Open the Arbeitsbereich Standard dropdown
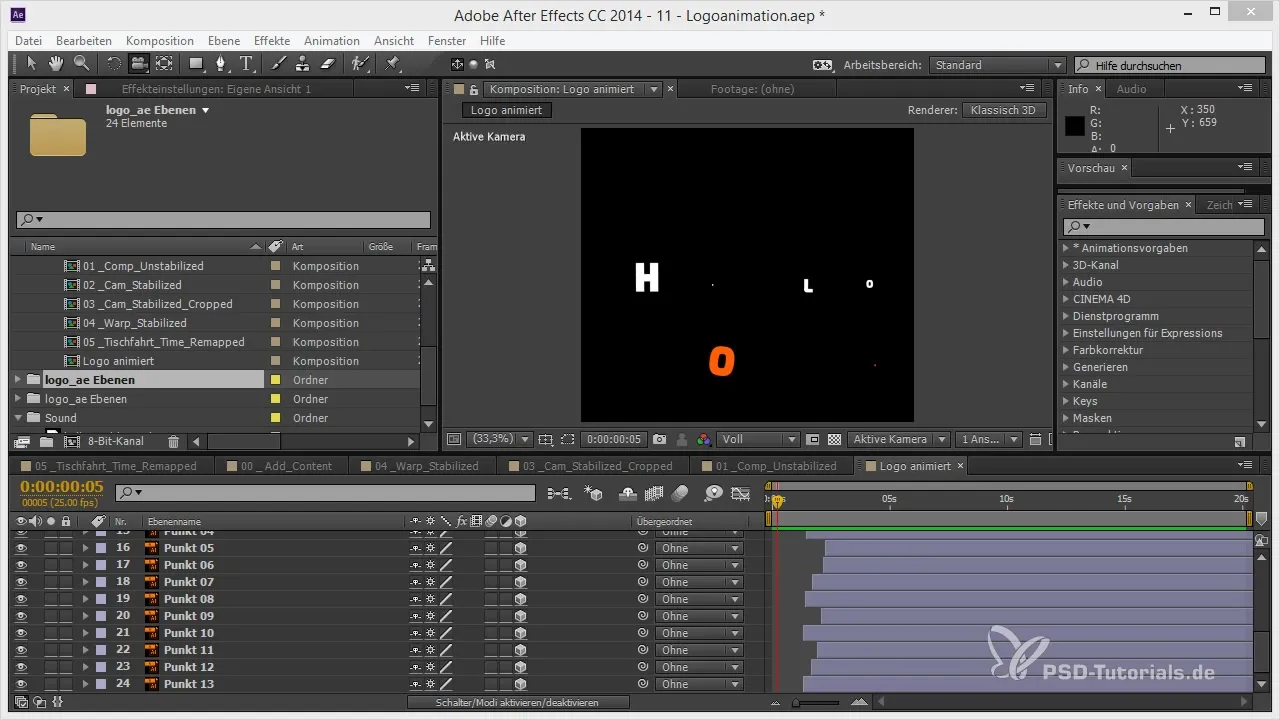 coord(997,65)
